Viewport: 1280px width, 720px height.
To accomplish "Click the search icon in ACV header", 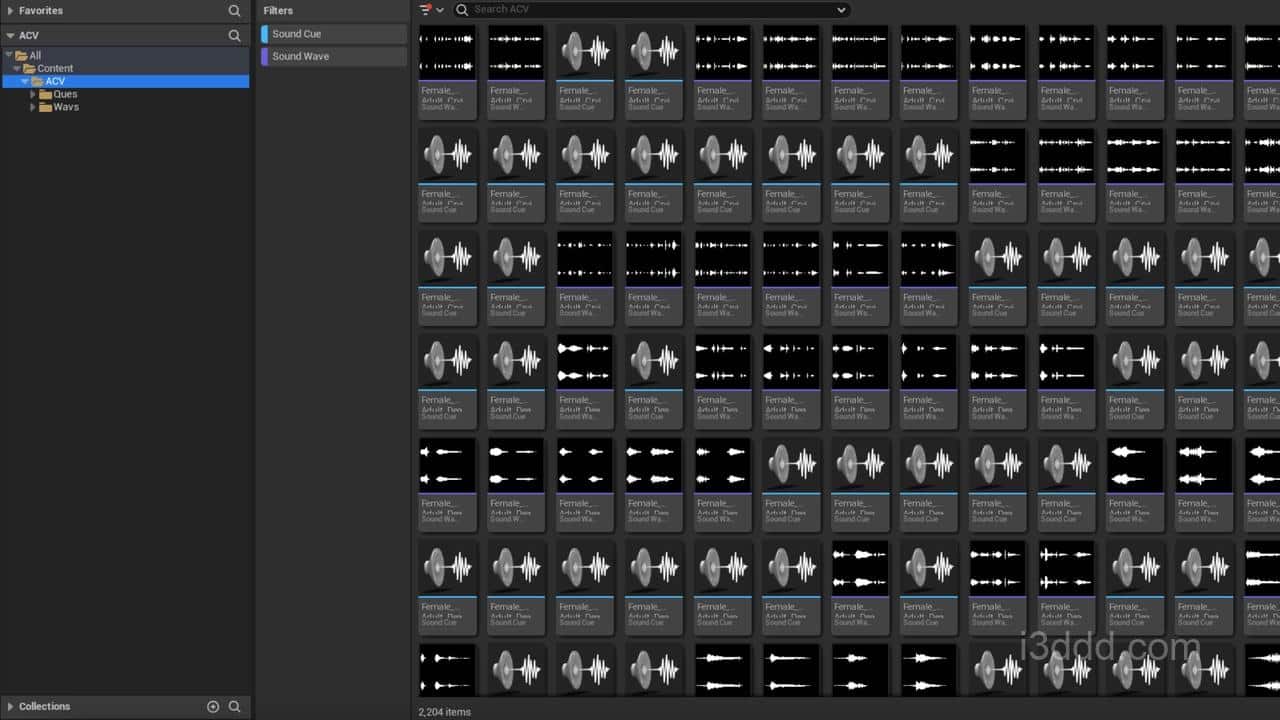I will (x=234, y=36).
